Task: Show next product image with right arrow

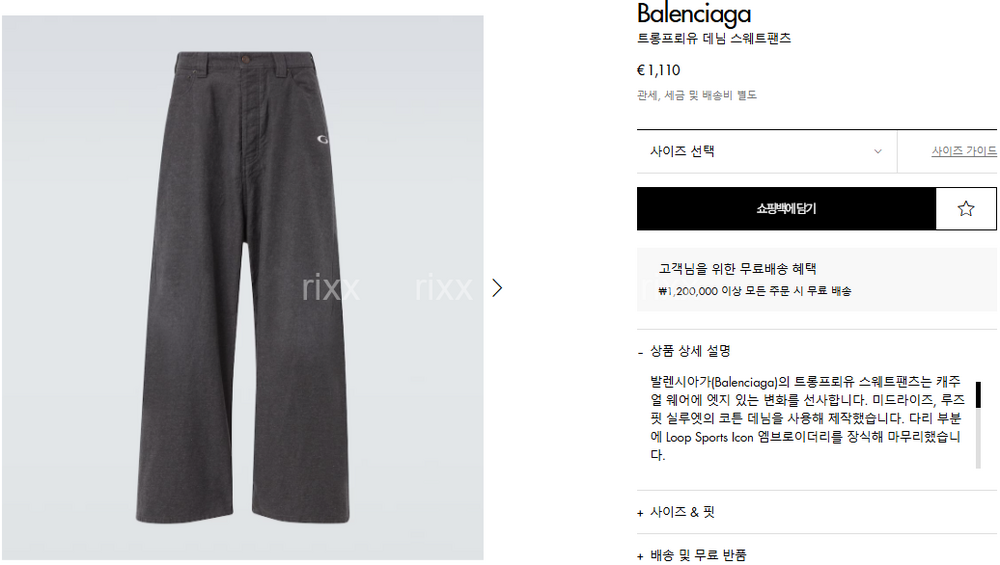Action: click(x=497, y=288)
